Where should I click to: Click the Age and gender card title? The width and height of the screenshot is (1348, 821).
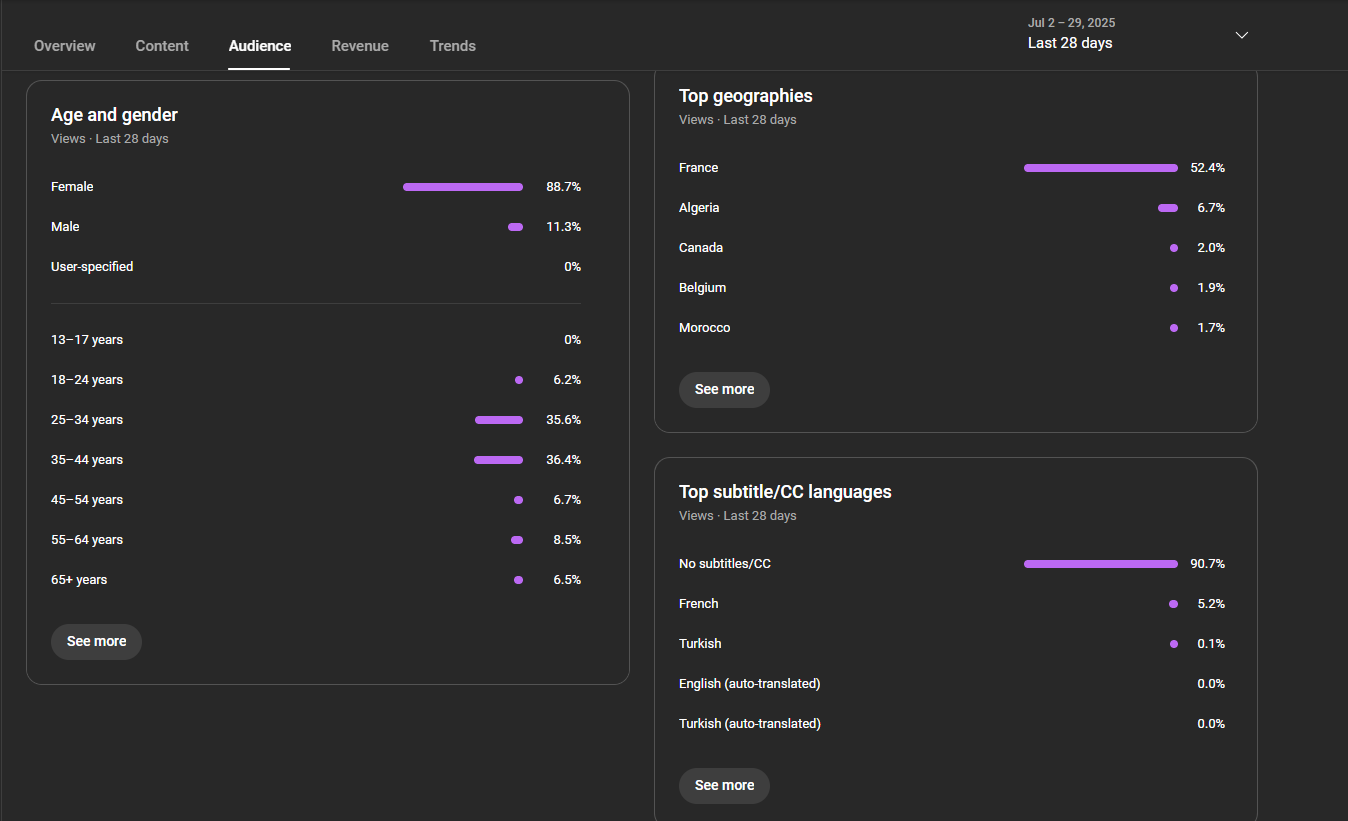114,115
